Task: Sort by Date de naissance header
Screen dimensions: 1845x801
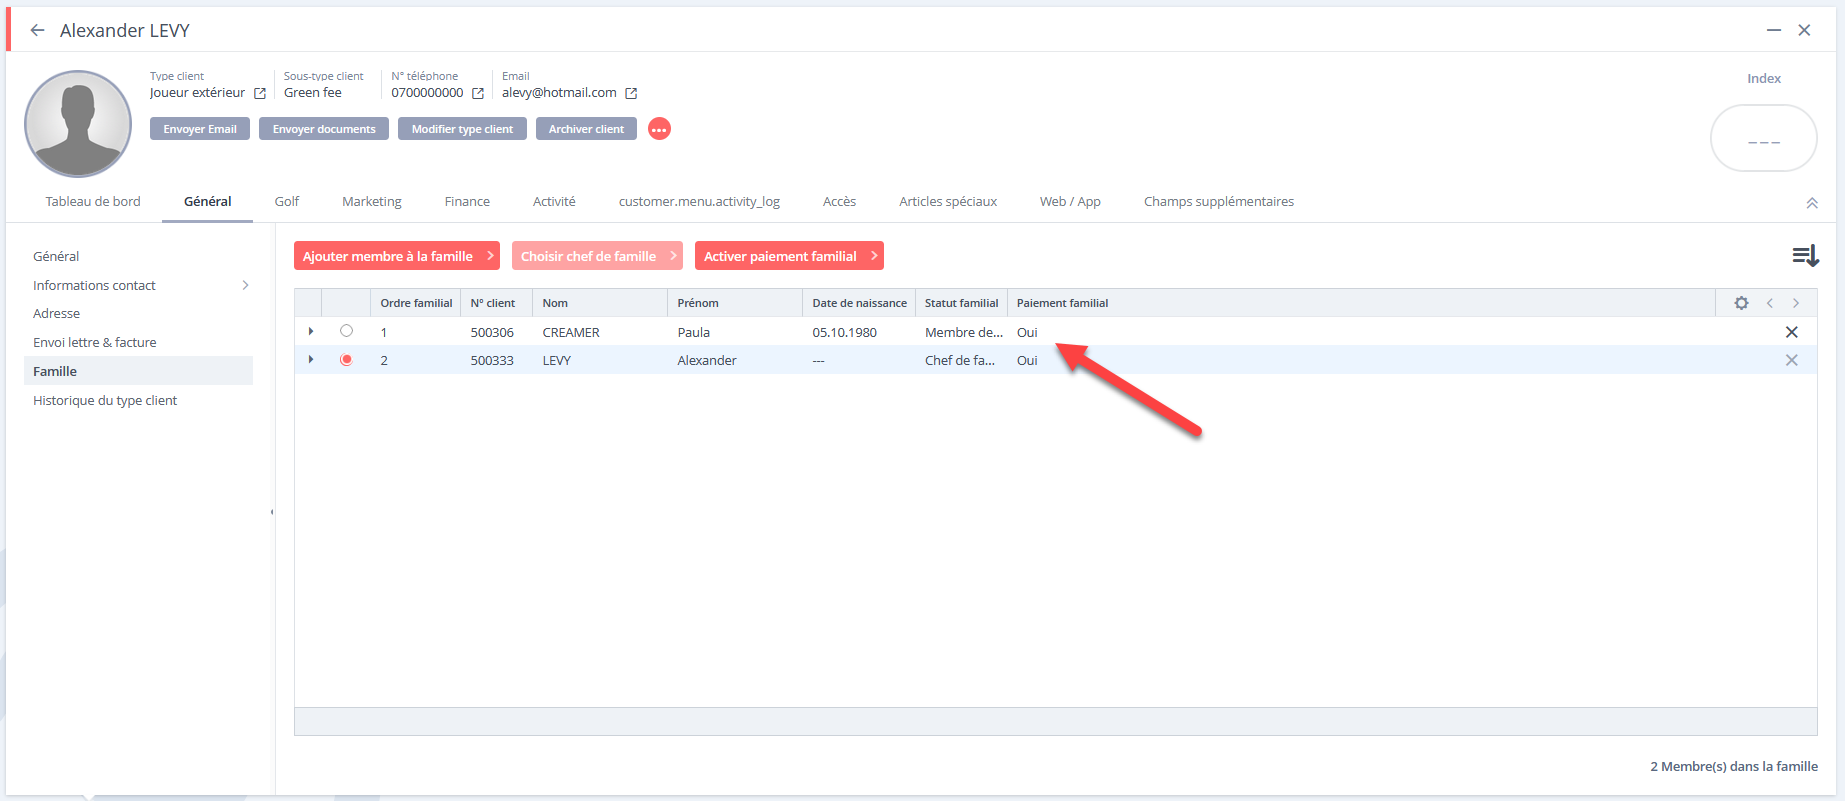Action: [859, 303]
